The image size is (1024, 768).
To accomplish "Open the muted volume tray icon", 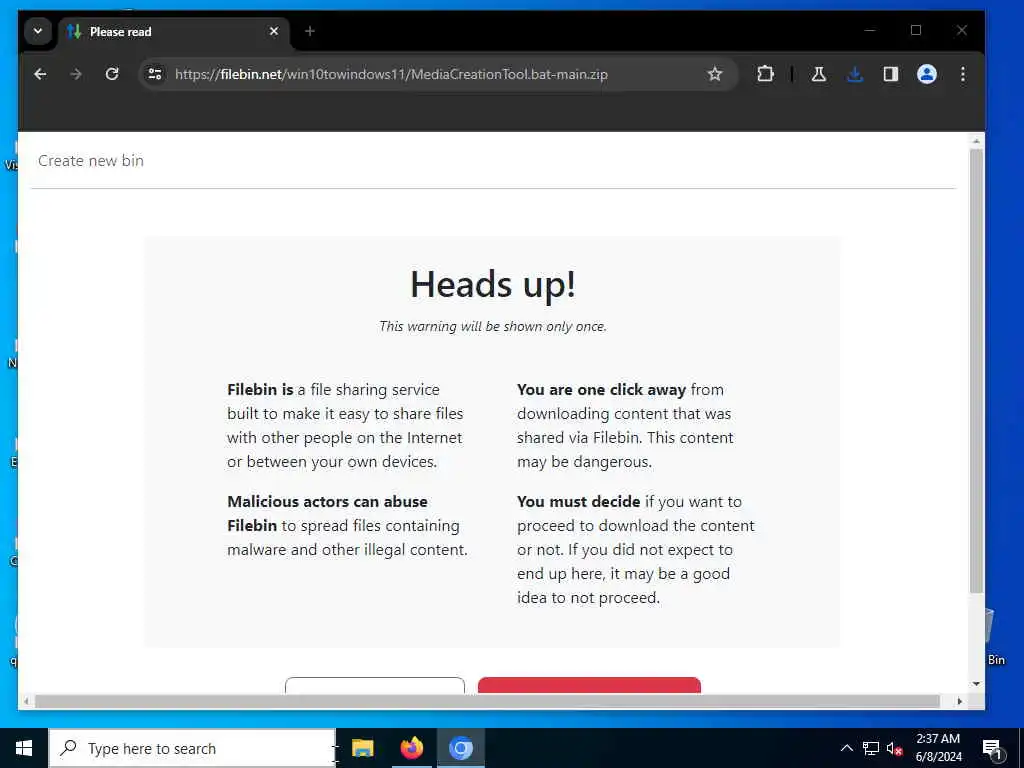I will pos(894,748).
